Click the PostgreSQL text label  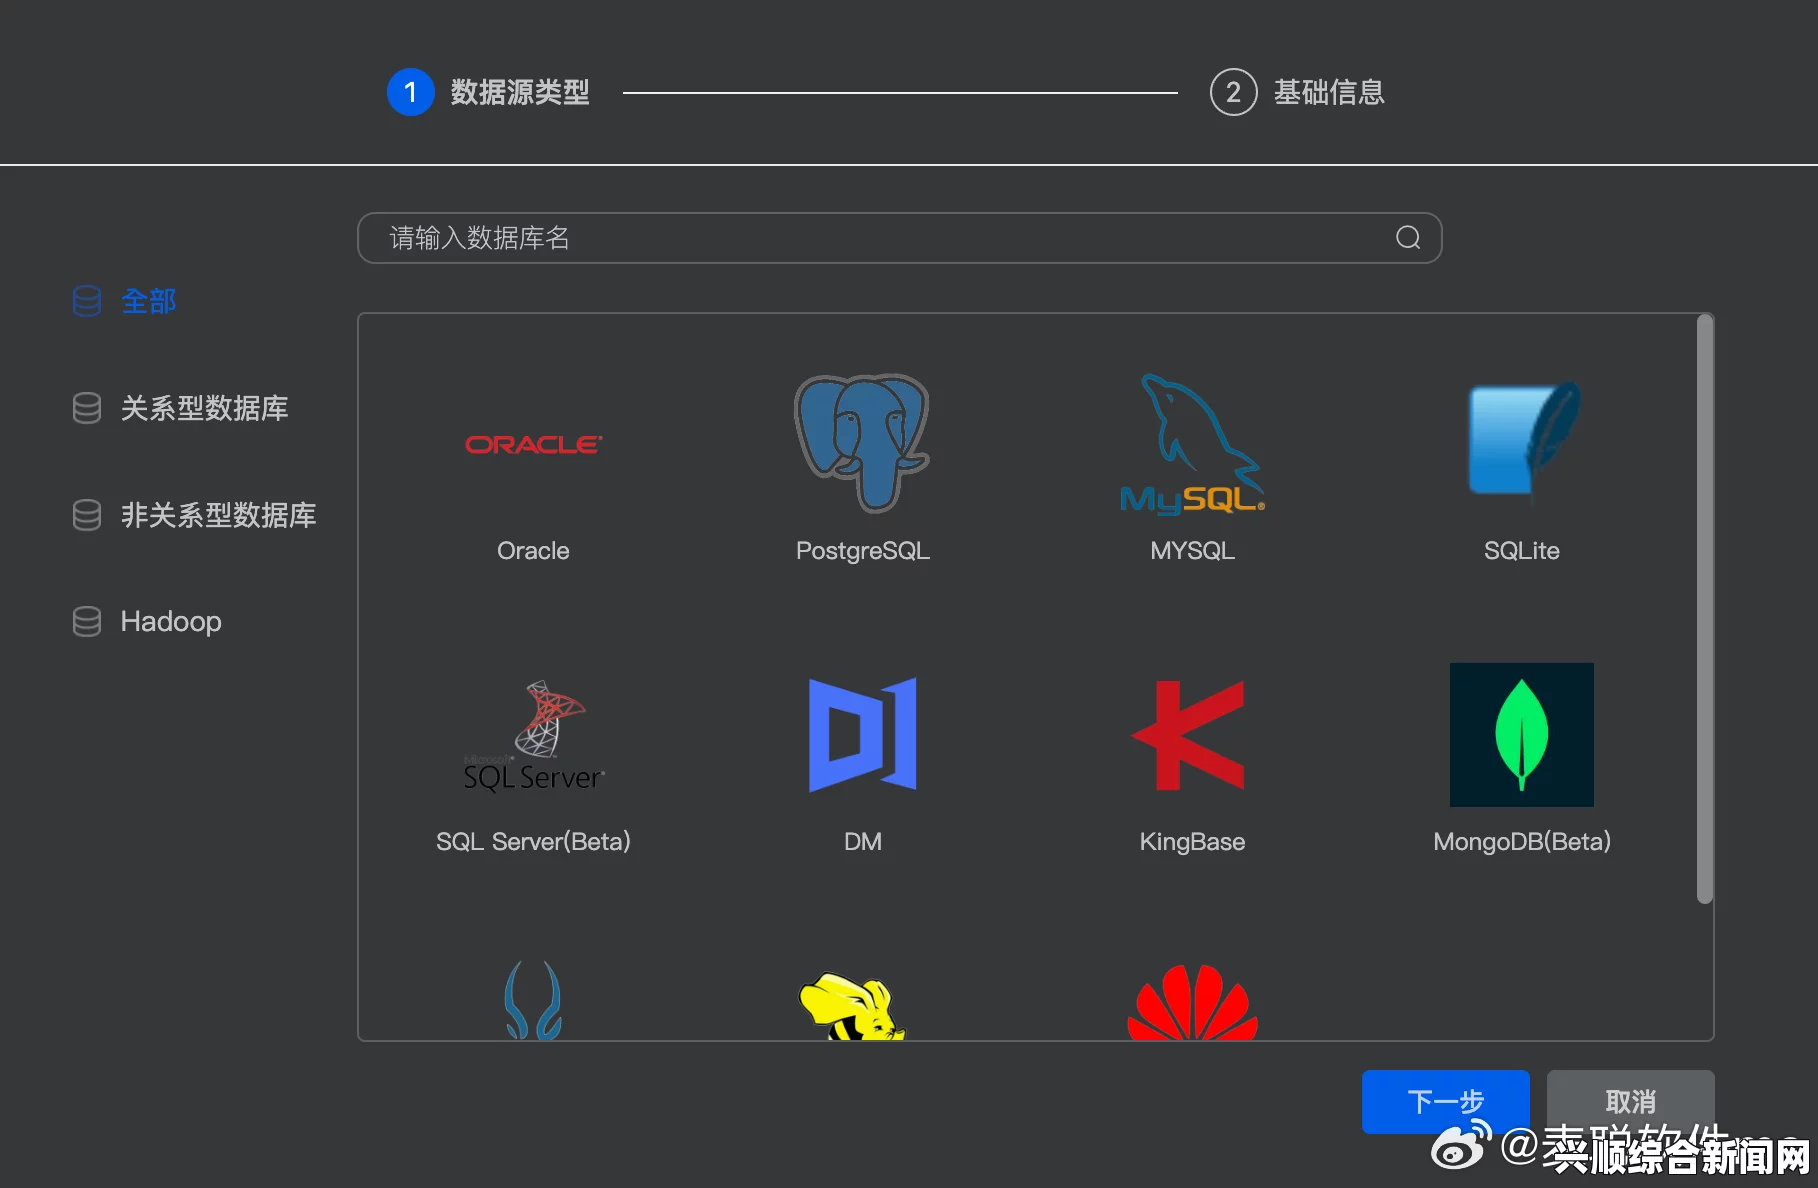point(862,550)
